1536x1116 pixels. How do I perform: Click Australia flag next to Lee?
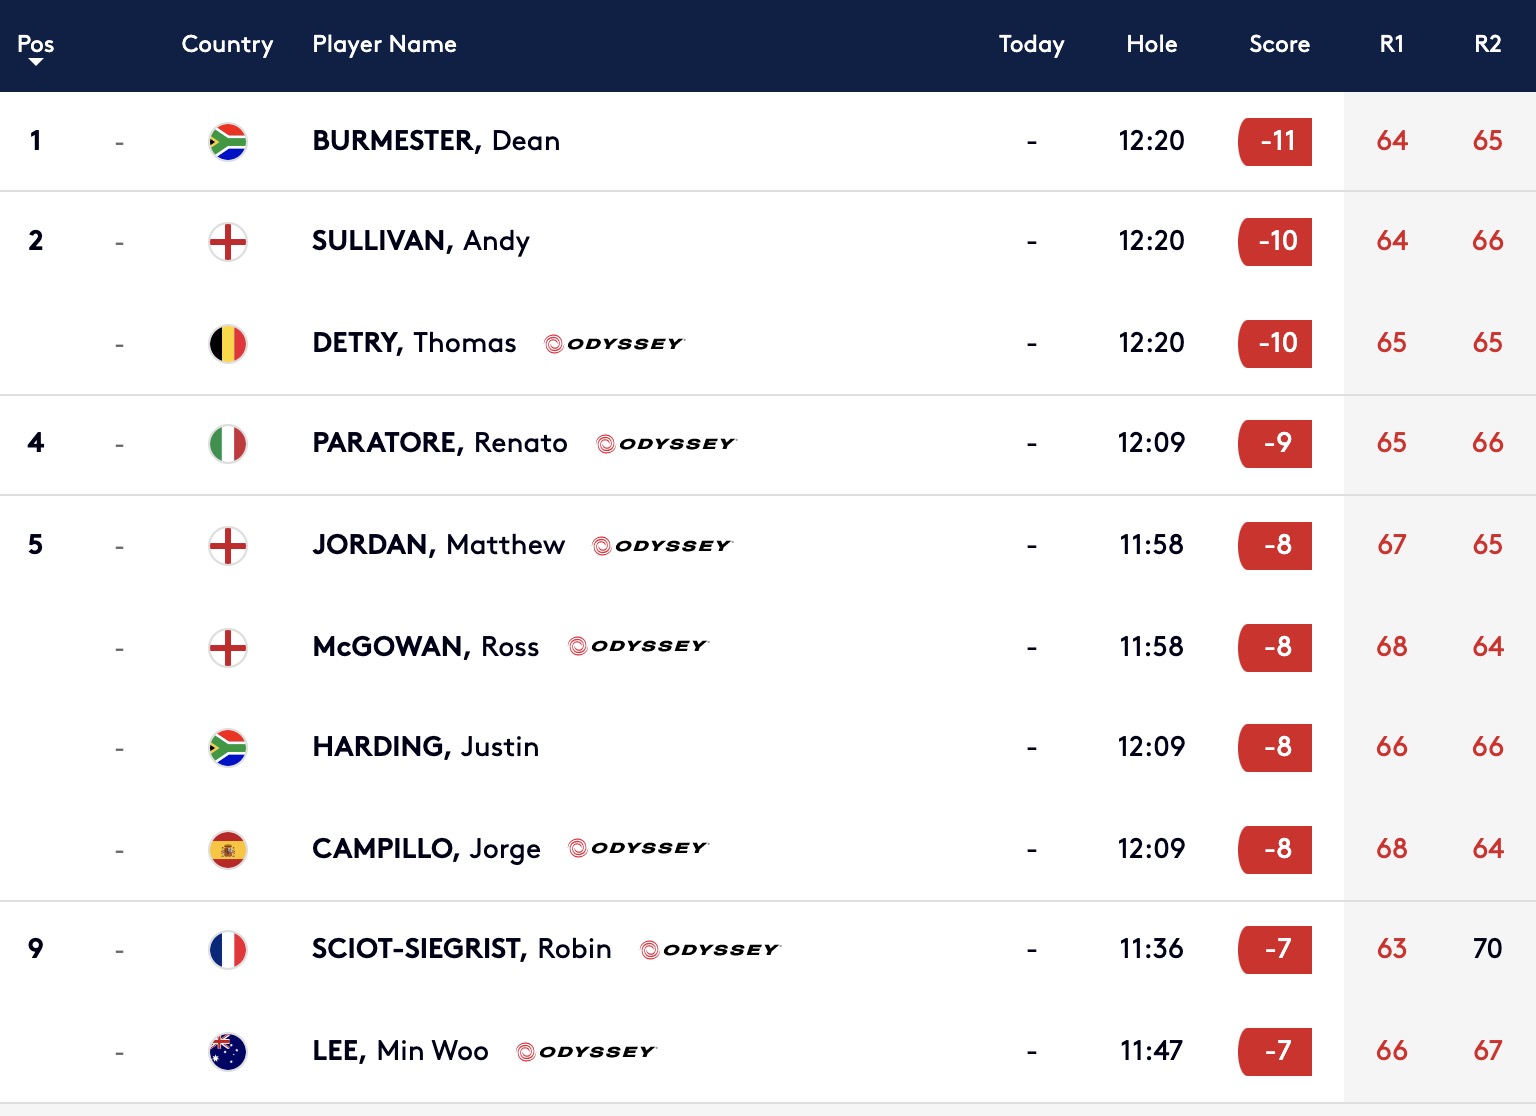pos(228,1052)
